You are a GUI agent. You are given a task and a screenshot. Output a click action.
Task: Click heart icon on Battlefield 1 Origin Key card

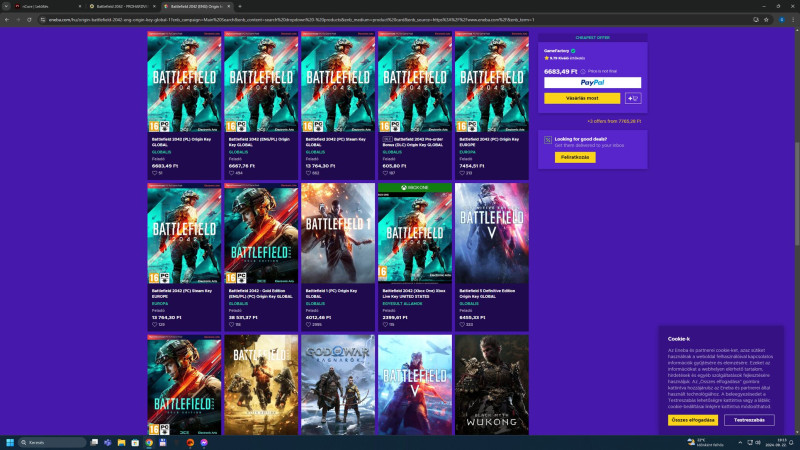tap(309, 324)
